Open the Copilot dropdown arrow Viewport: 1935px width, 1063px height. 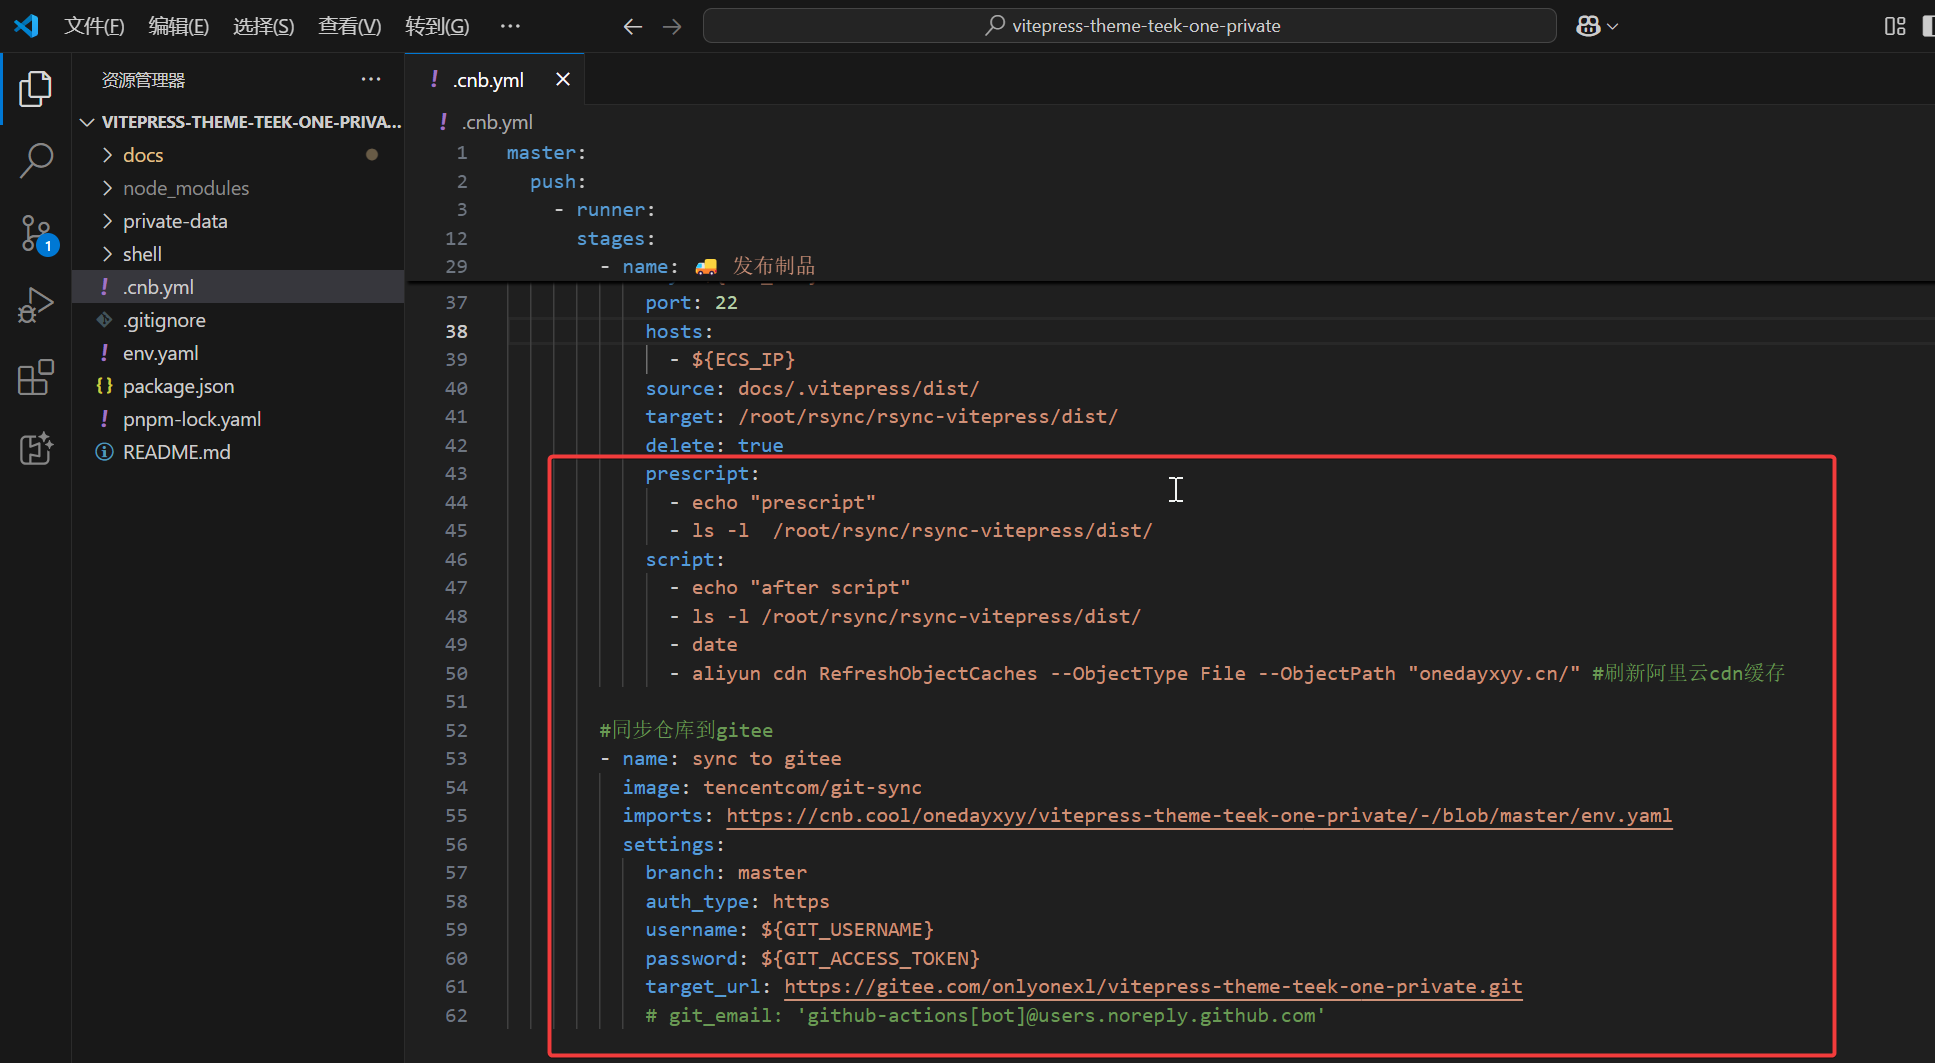[x=1612, y=27]
